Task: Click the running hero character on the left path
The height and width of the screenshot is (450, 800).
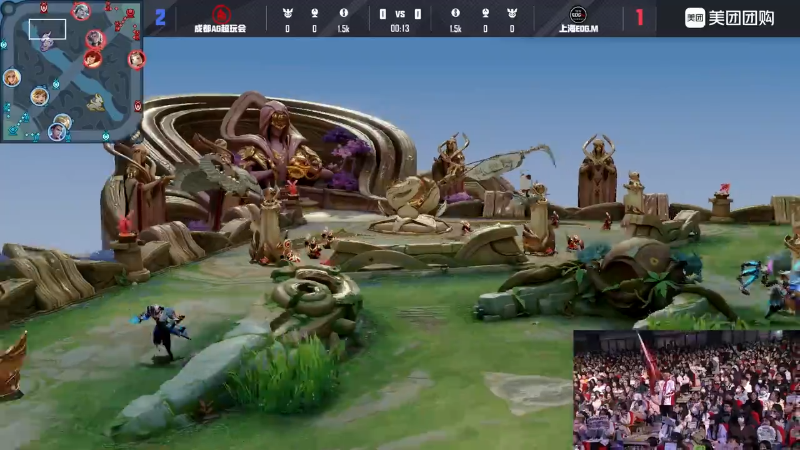Action: (162, 332)
